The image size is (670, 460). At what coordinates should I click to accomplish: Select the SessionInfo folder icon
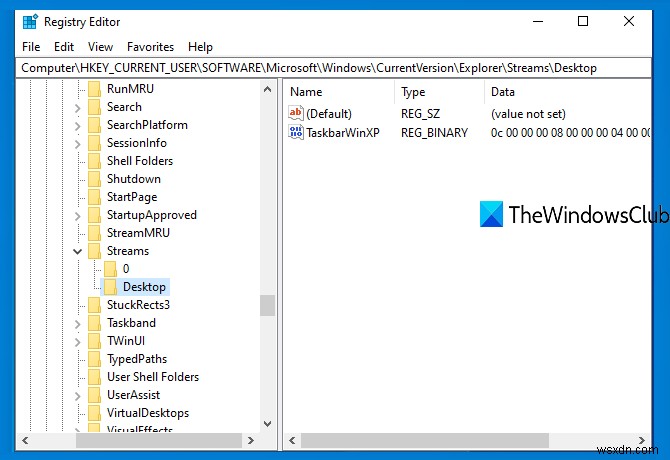(94, 143)
